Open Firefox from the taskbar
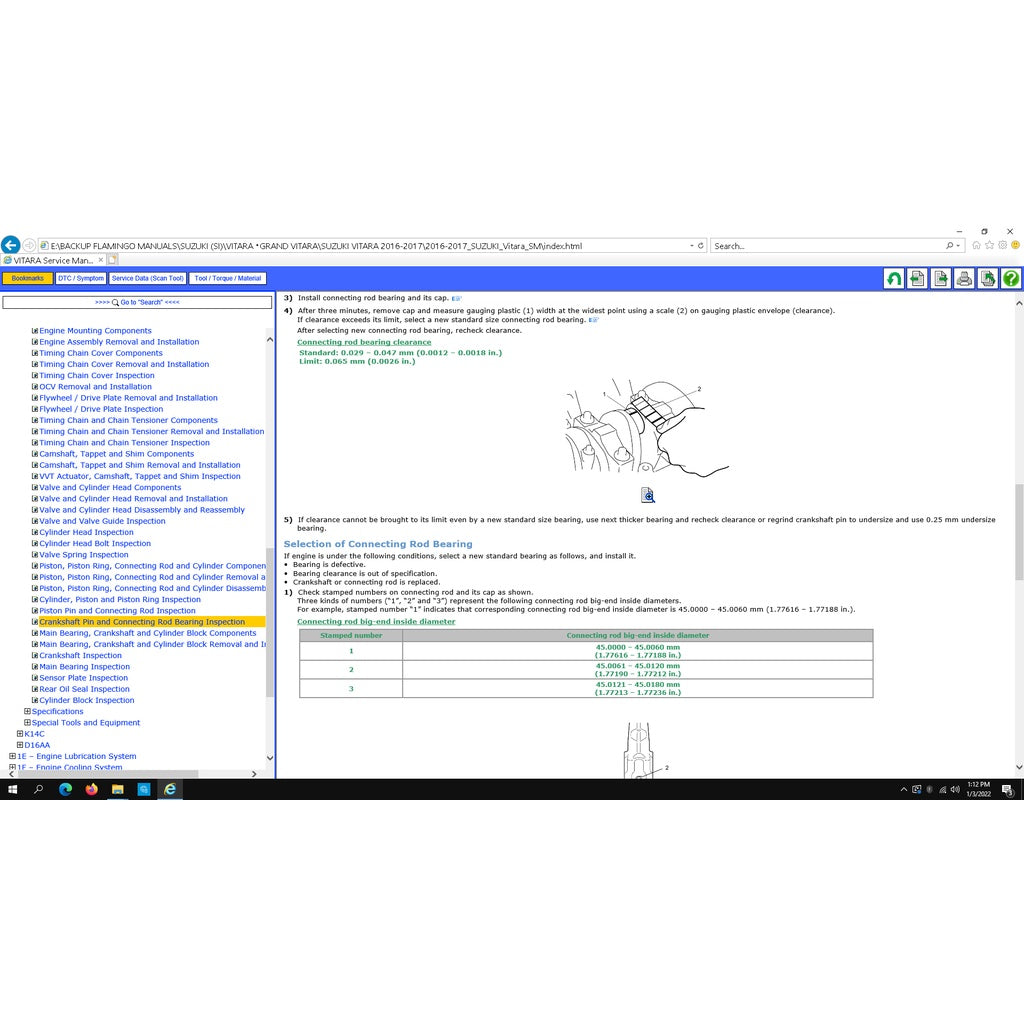The width and height of the screenshot is (1024, 1024). click(x=92, y=789)
